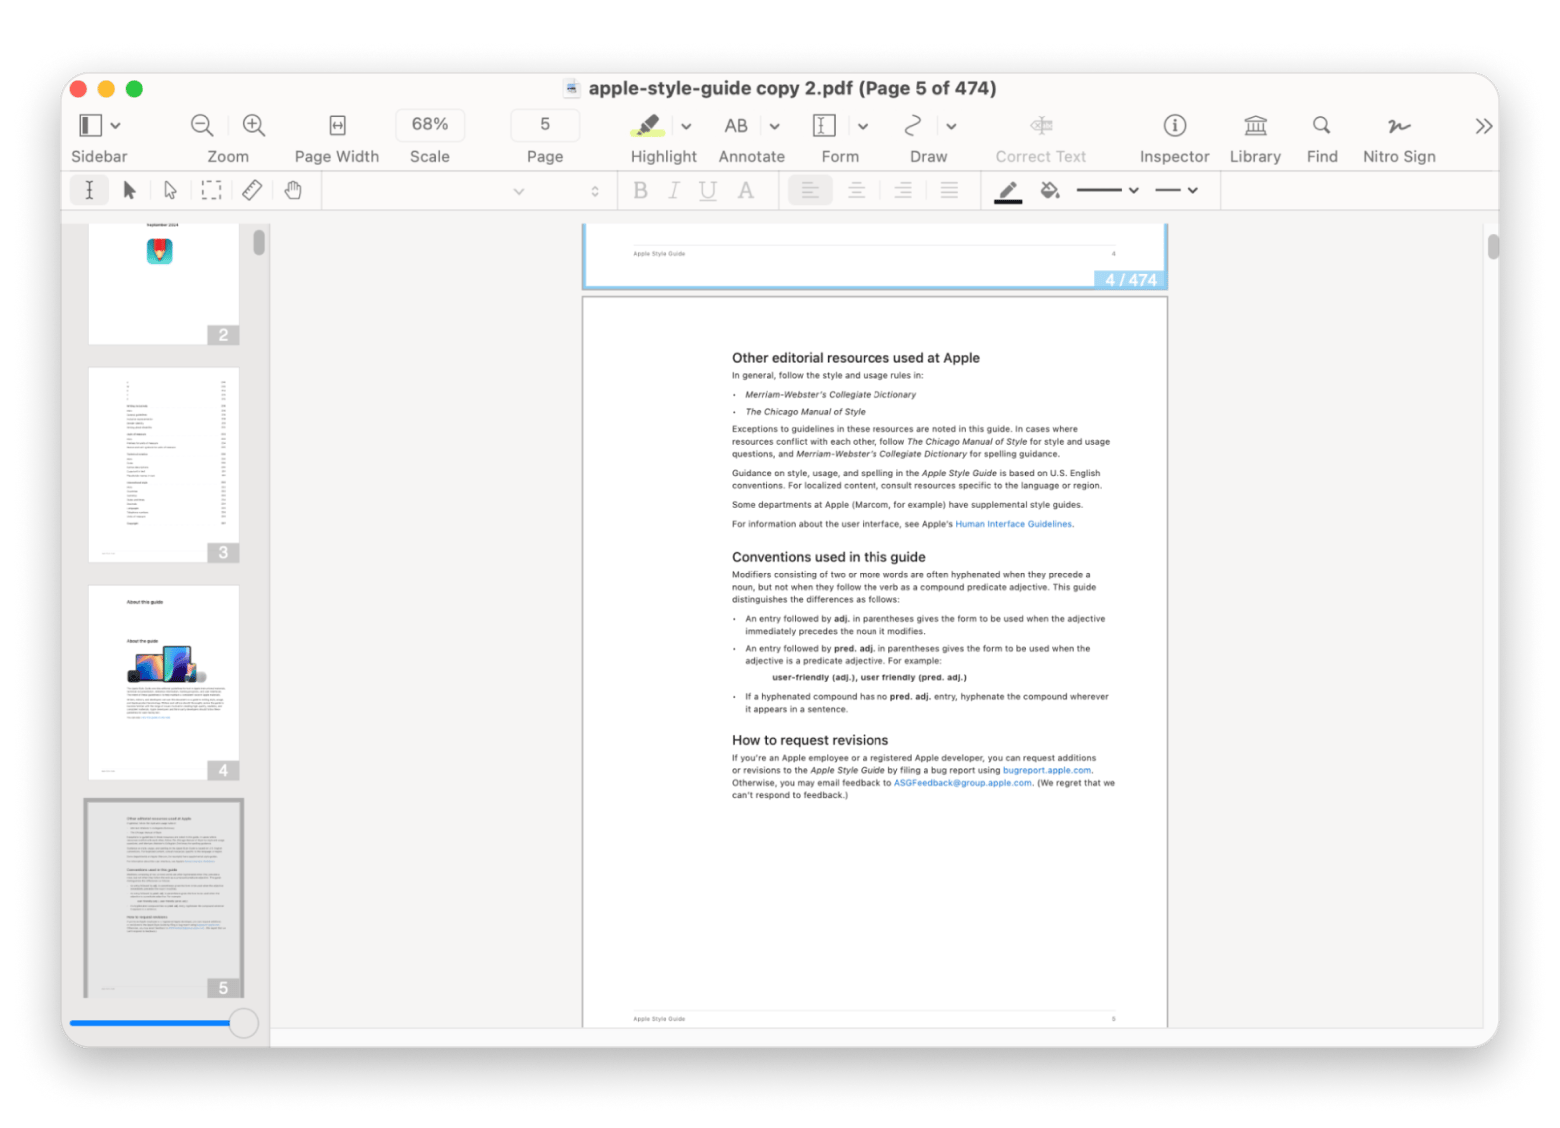Open the Inspector panel
1560x1128 pixels.
(1174, 125)
